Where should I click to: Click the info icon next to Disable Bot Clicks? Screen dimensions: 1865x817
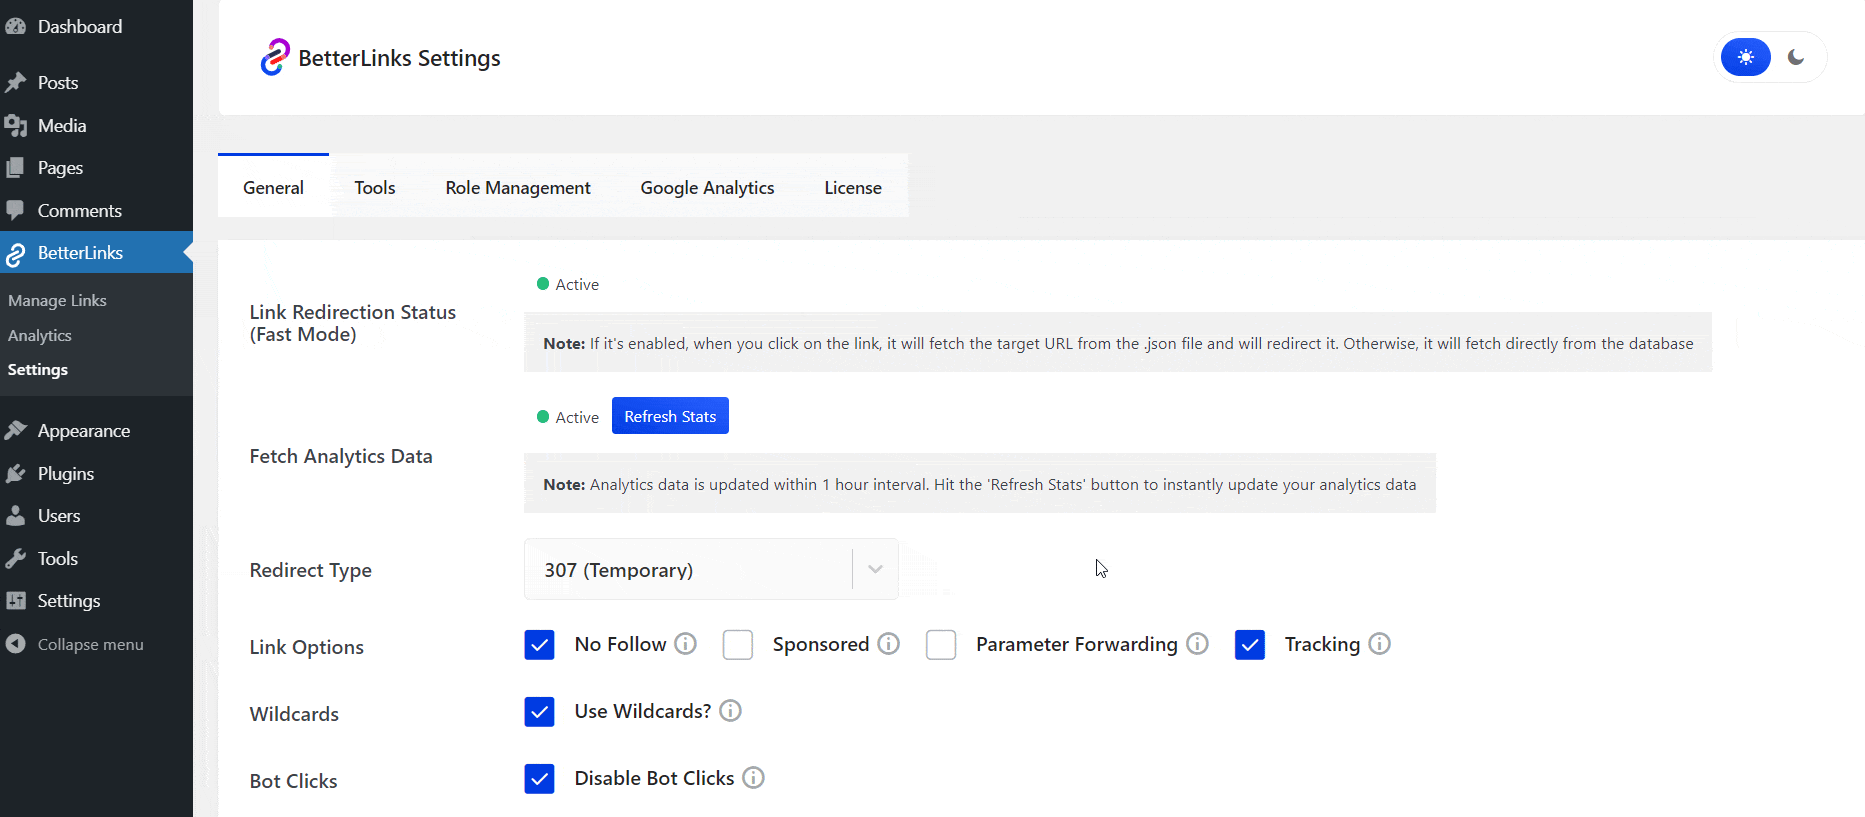coord(754,778)
